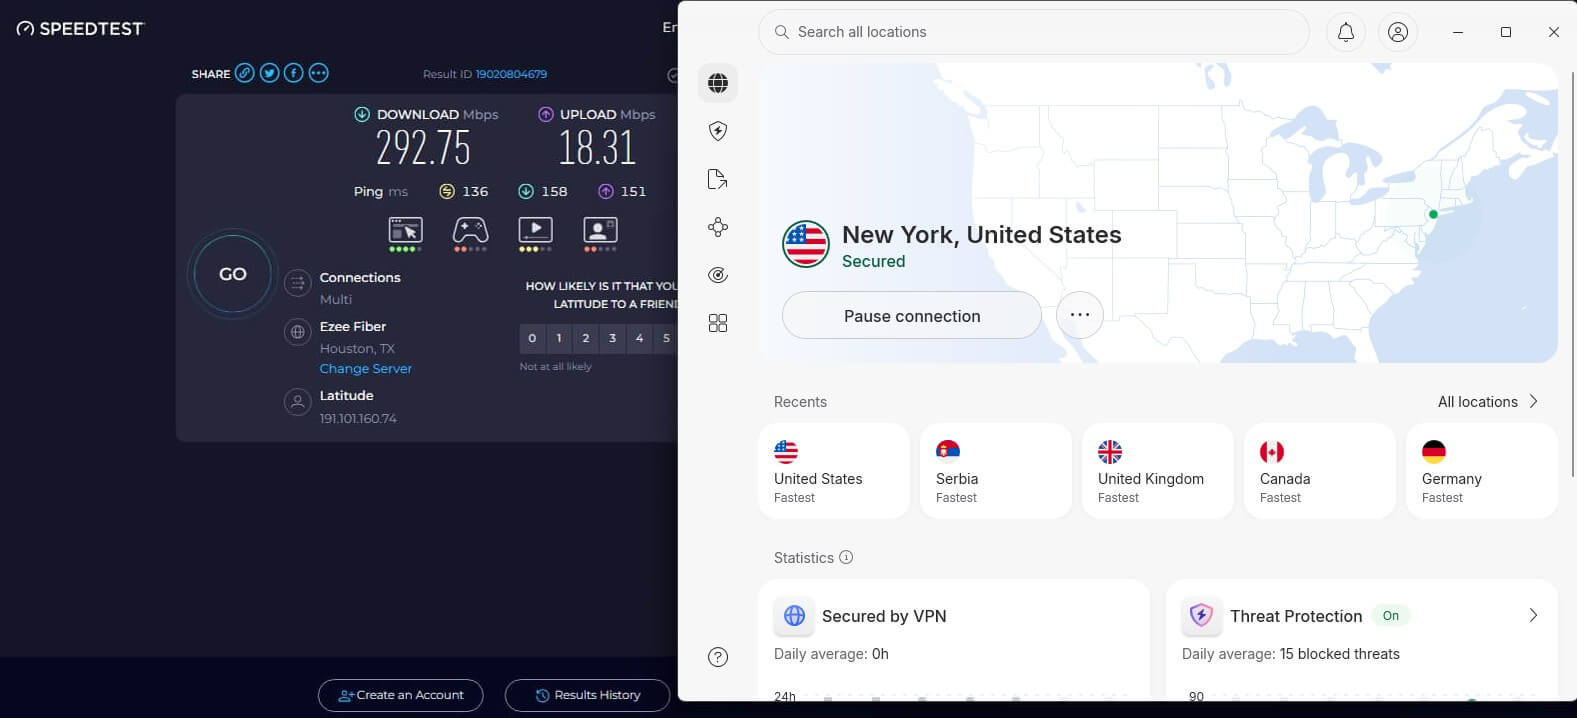1577x718 pixels.
Task: Share Speedtest result on Twitter
Action: (269, 73)
